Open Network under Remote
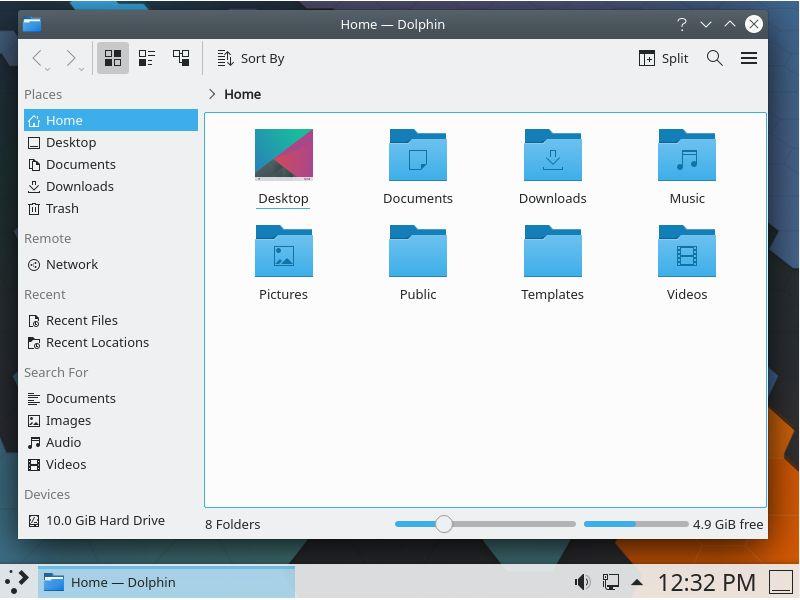This screenshot has width=800, height=600. (72, 264)
